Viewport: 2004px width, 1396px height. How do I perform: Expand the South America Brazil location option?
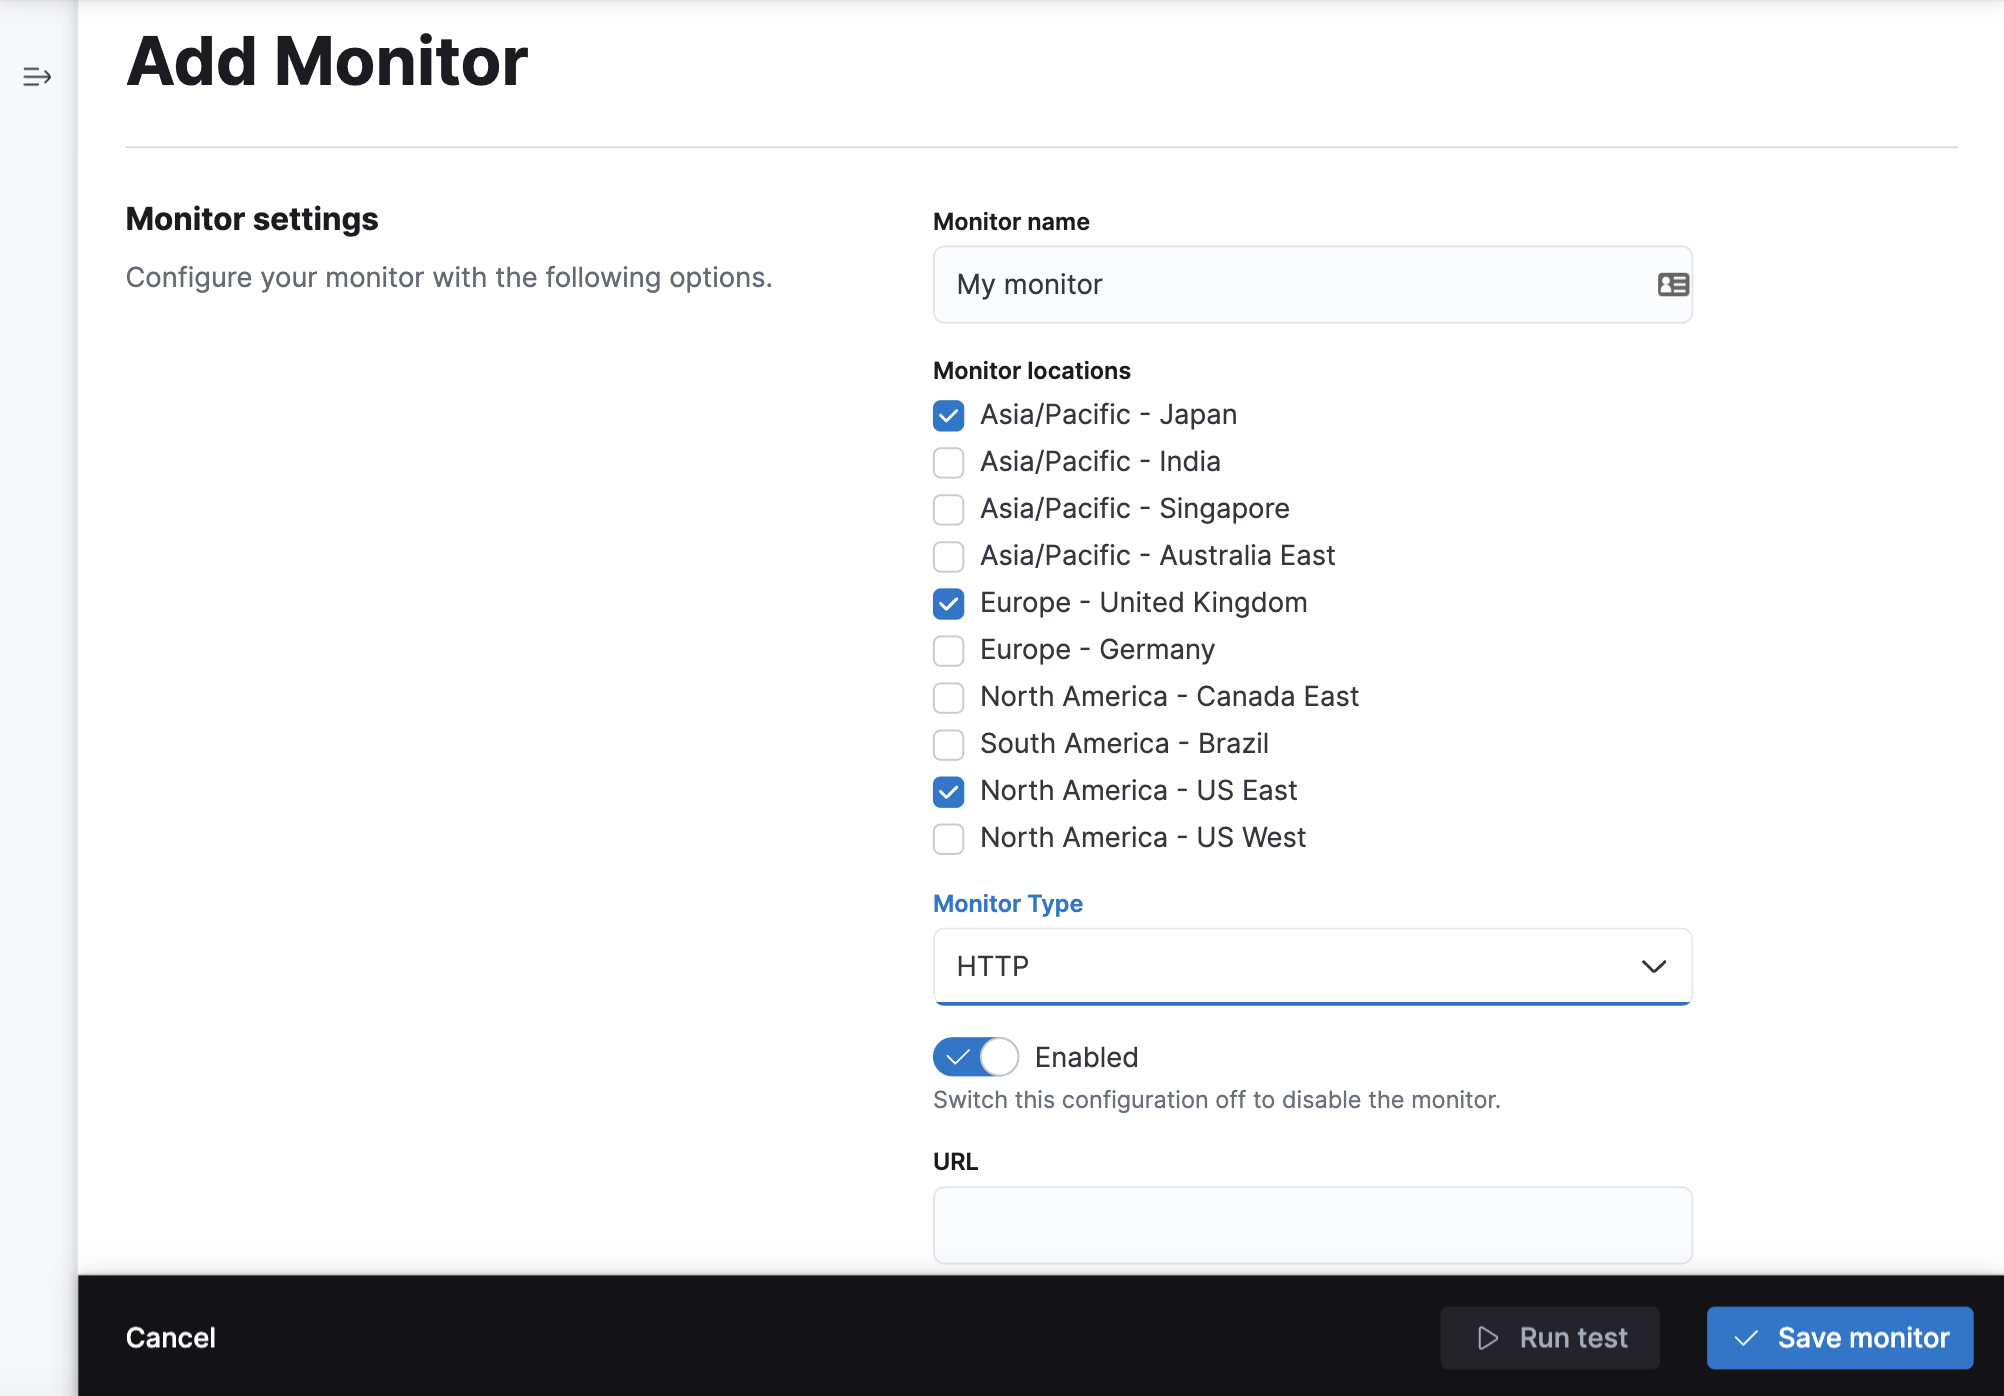pos(947,744)
